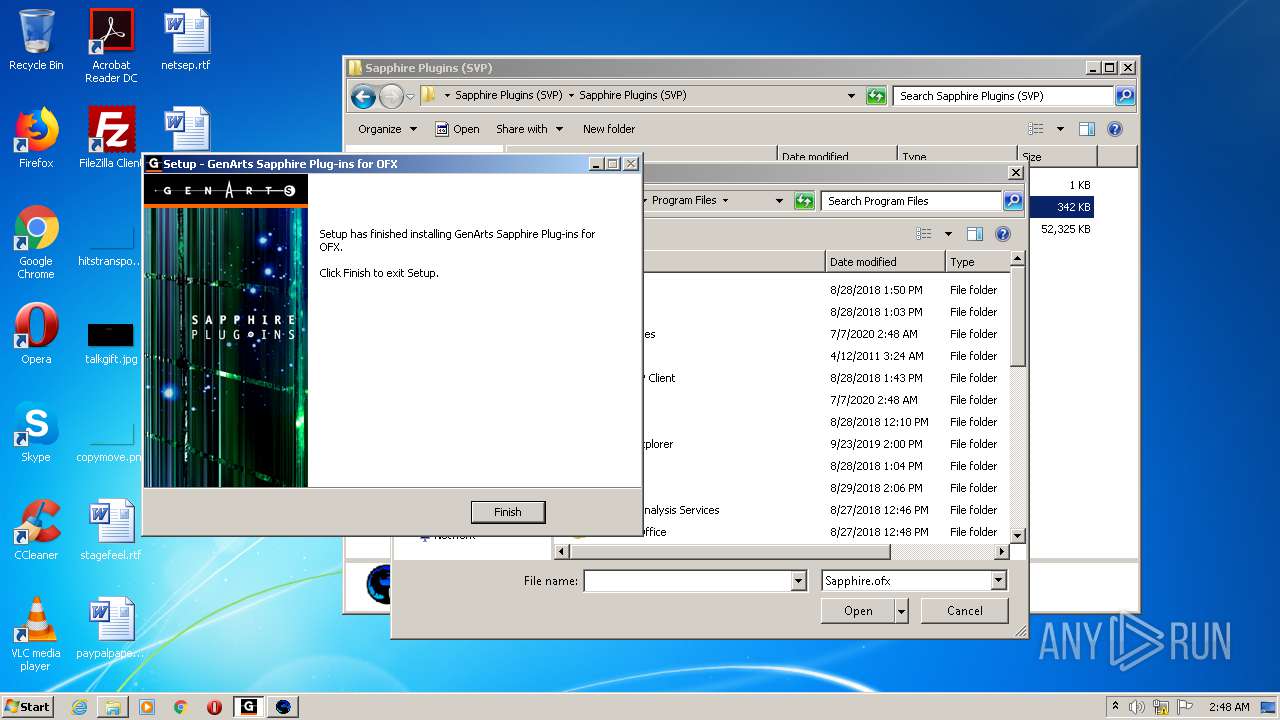Sort by Type column in file dialog

point(975,262)
